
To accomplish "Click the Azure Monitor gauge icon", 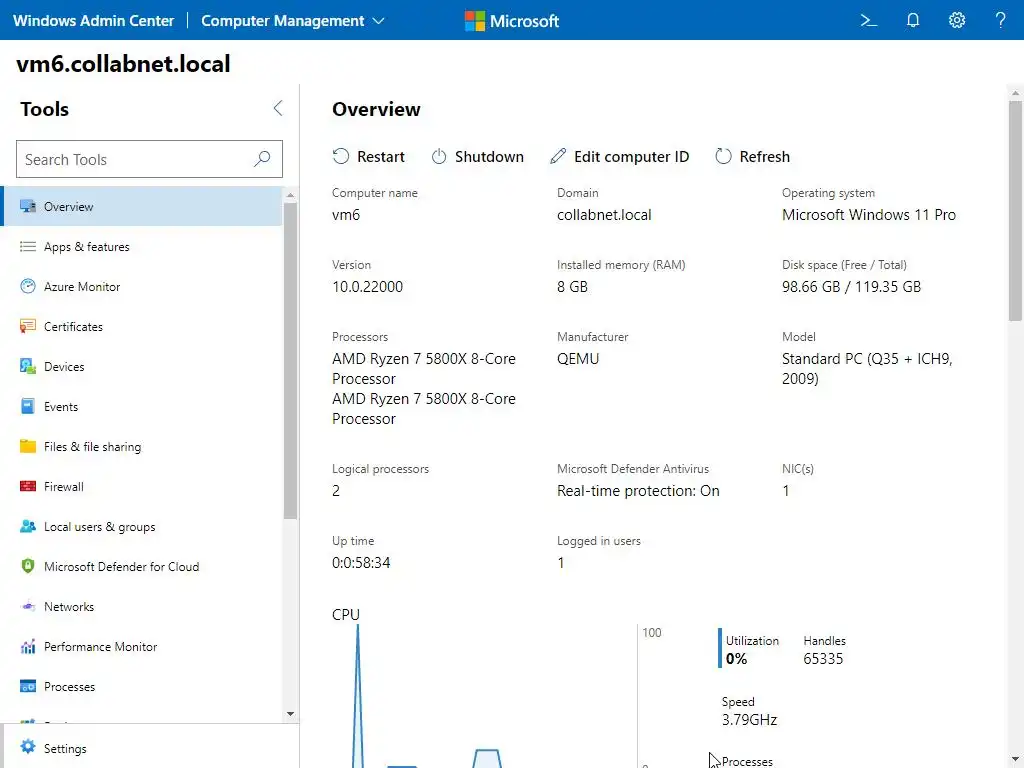I will pyautogui.click(x=27, y=286).
